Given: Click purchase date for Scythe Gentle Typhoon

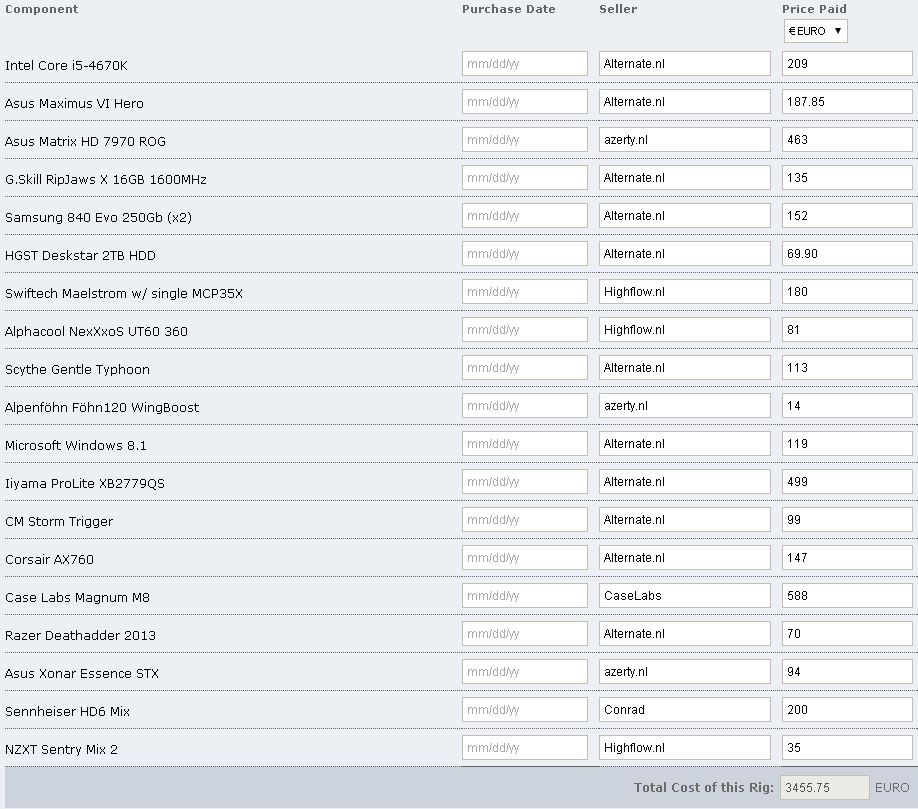Looking at the screenshot, I should coord(525,368).
